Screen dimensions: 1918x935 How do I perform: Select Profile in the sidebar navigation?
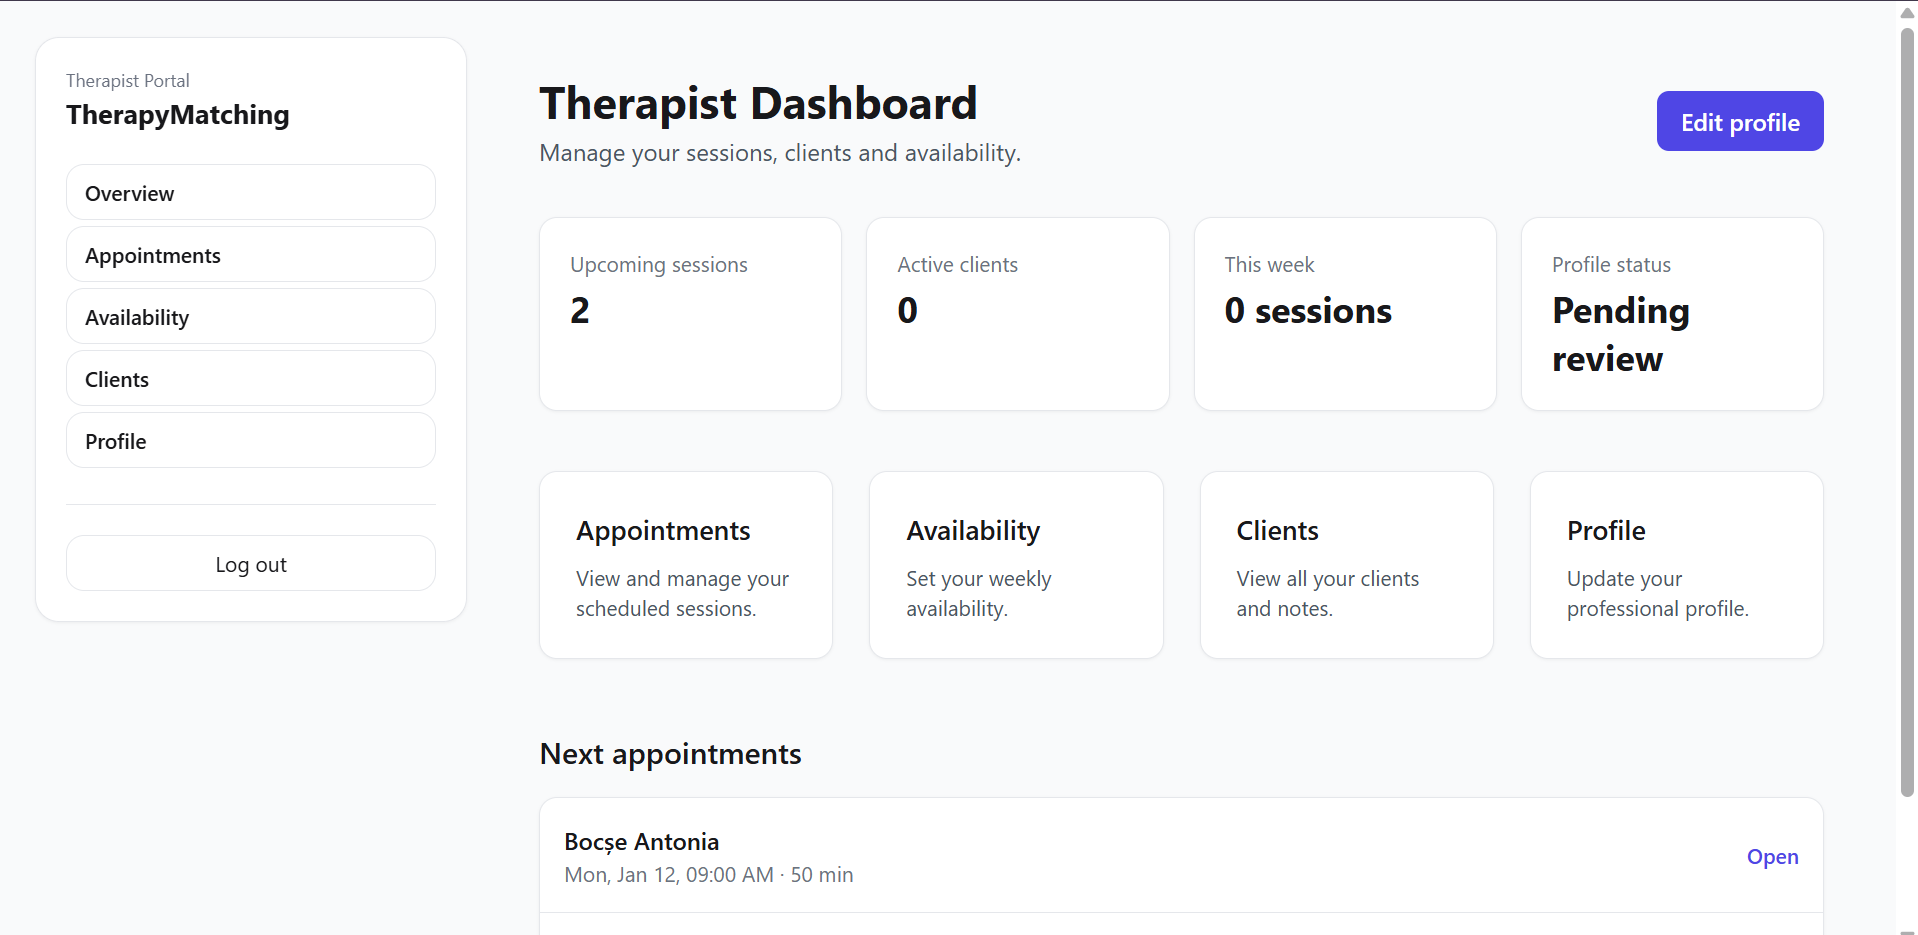tap(250, 441)
